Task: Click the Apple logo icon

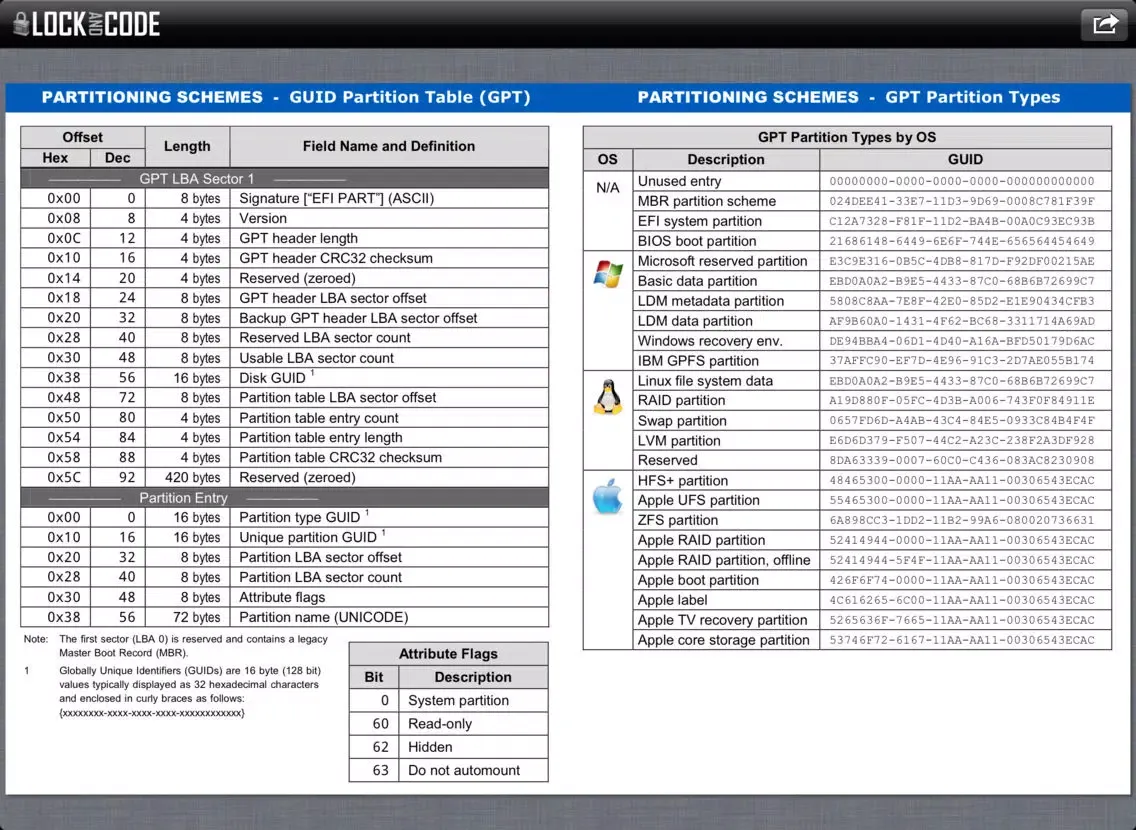Action: tap(607, 494)
